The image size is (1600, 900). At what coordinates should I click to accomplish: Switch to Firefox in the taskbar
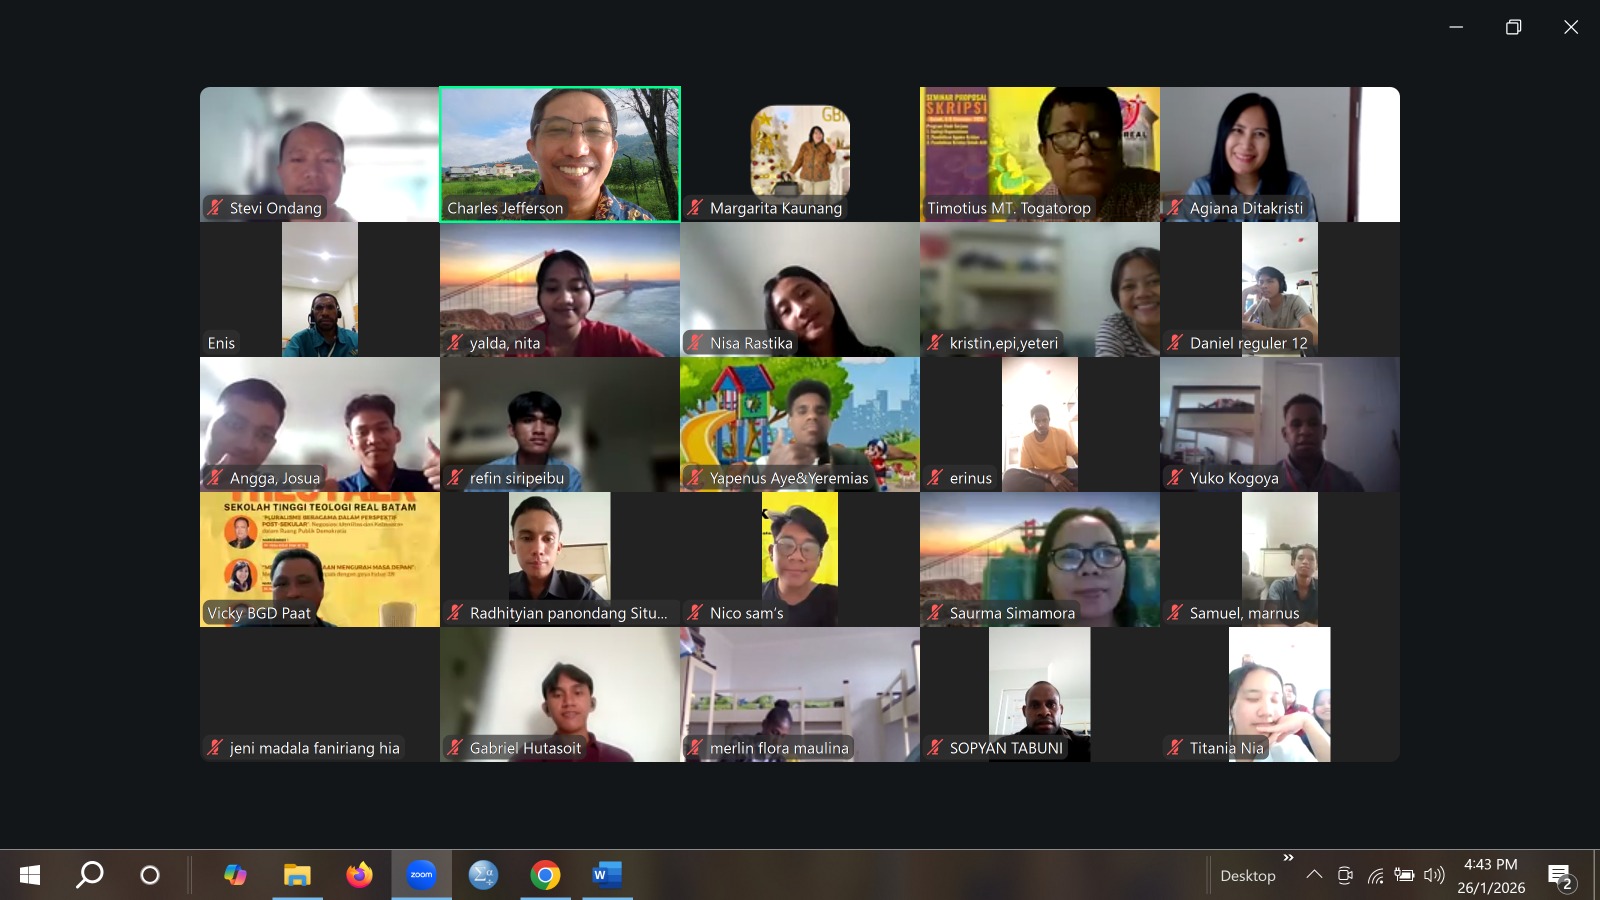359,875
